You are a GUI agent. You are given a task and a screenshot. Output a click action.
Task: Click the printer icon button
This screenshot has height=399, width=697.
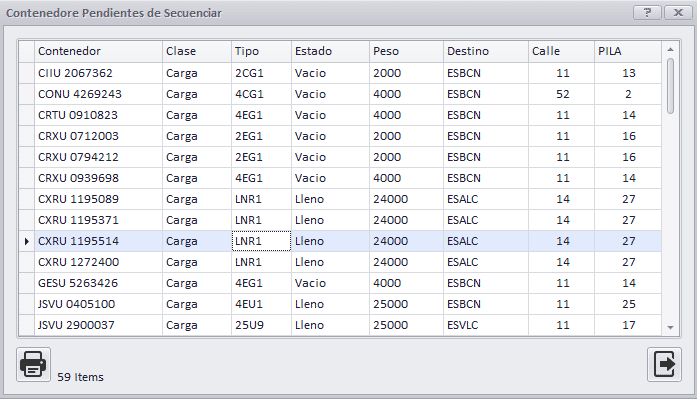(33, 364)
